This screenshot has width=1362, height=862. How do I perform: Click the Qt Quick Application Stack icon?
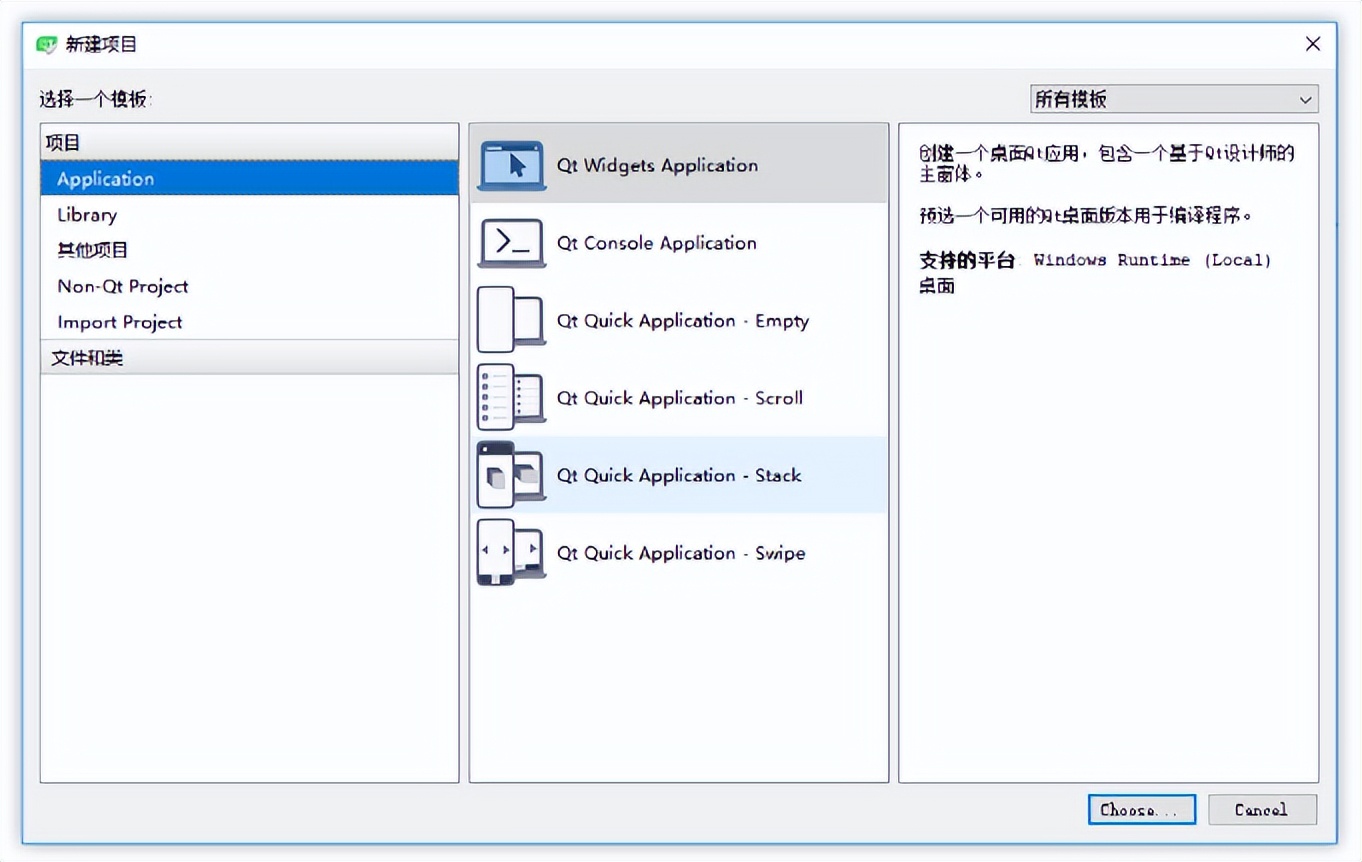click(511, 475)
